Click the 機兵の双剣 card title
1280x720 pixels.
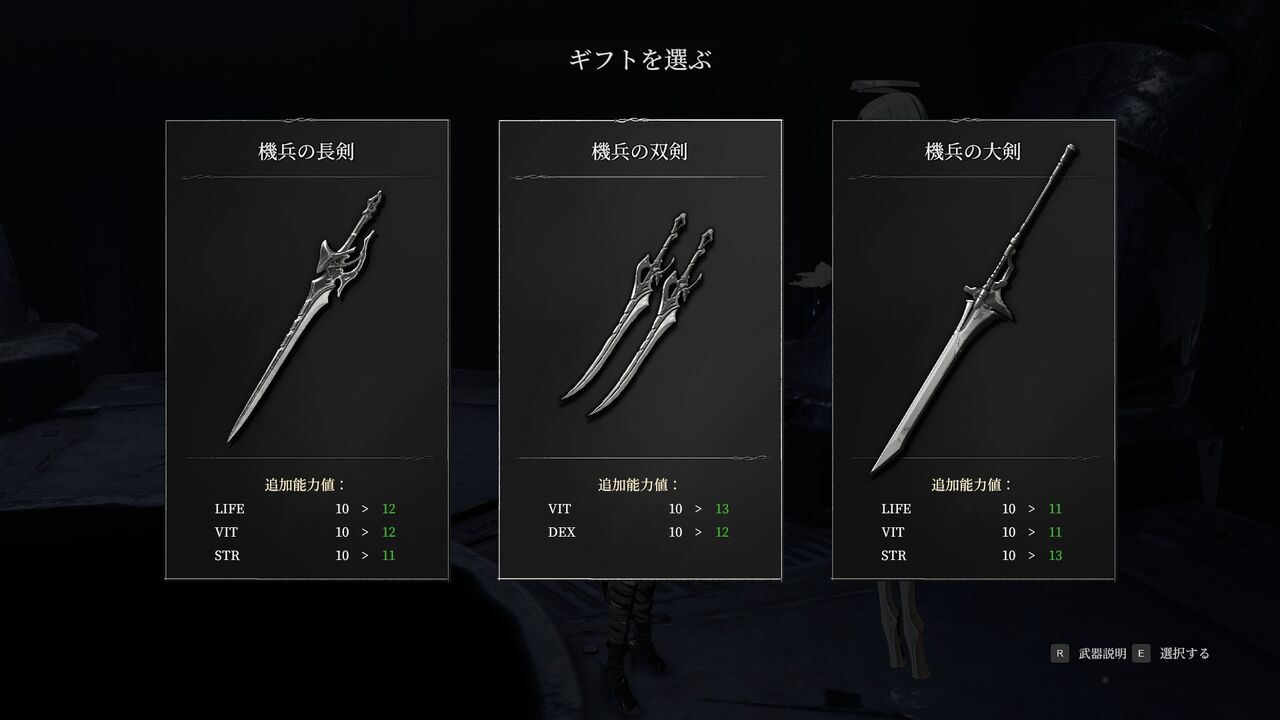point(640,152)
